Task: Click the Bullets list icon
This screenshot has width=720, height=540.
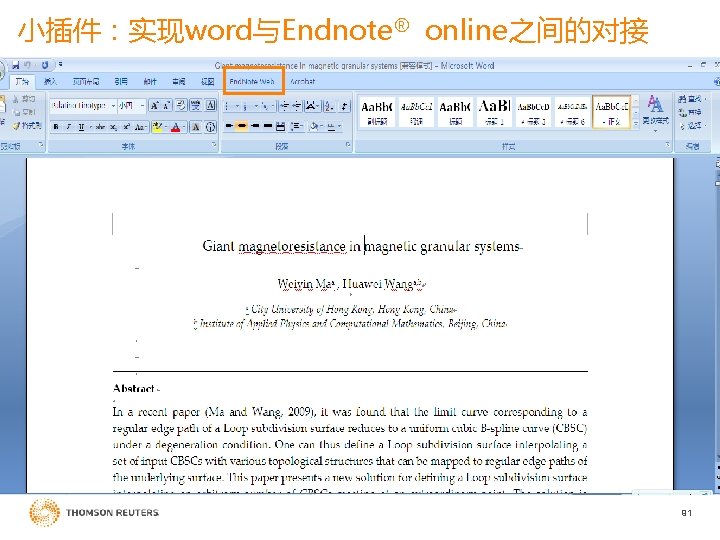Action: [228, 107]
